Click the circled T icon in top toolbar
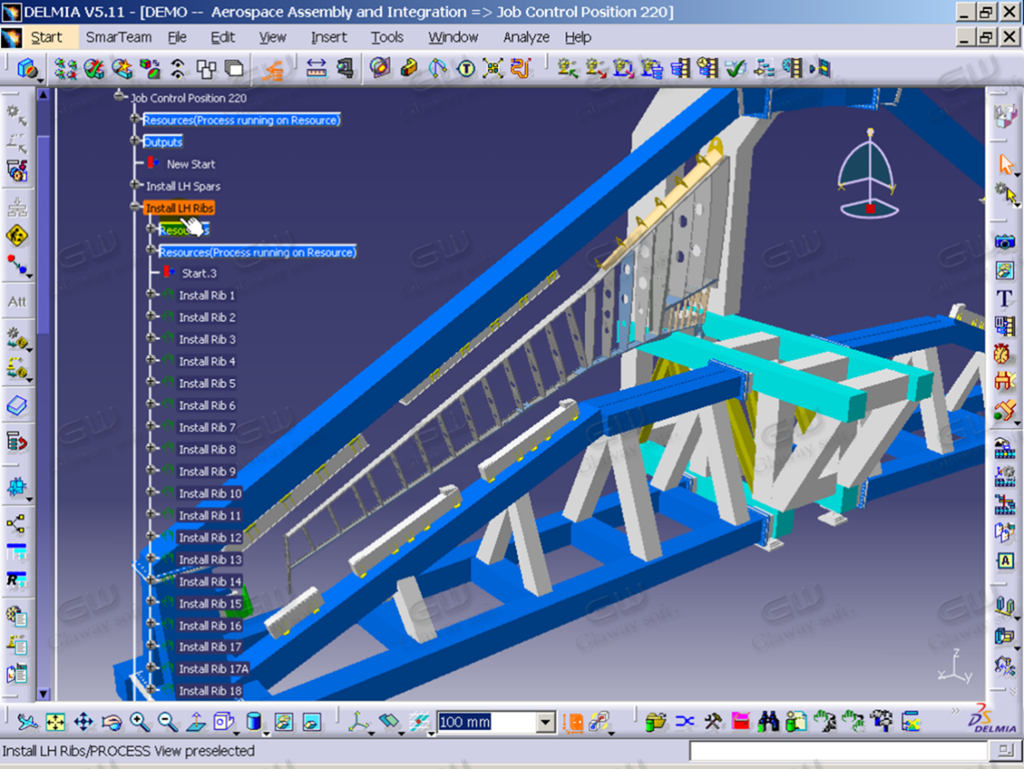1024x769 pixels. [466, 68]
